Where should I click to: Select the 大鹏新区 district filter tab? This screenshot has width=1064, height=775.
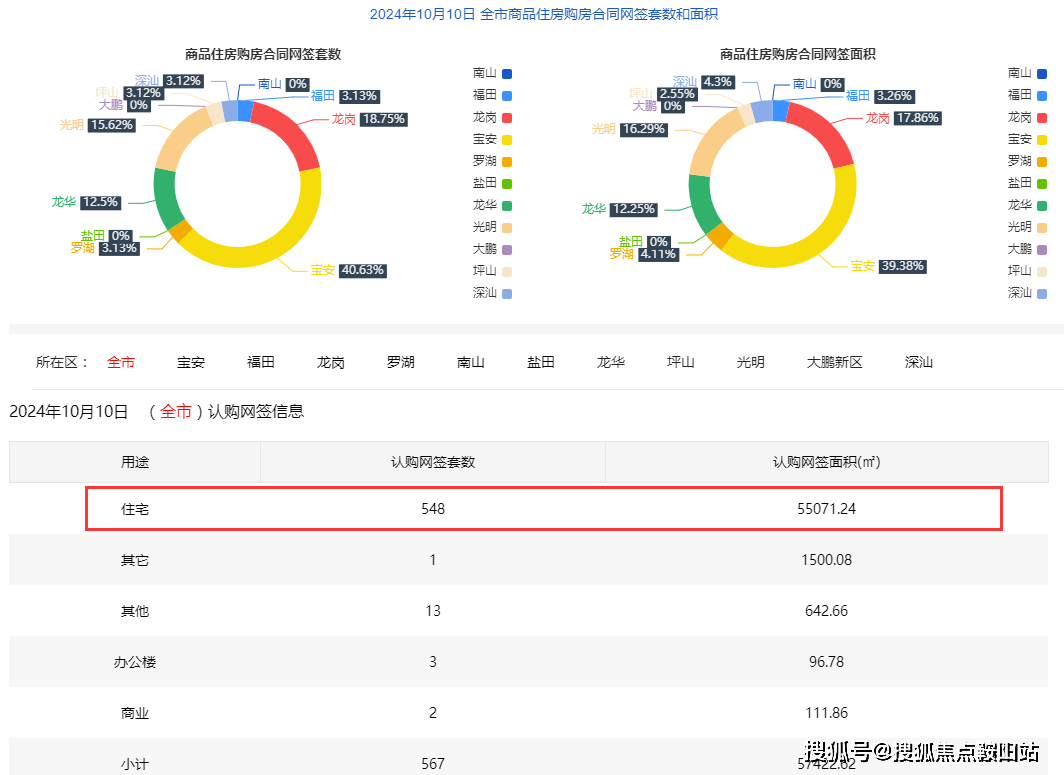point(835,362)
